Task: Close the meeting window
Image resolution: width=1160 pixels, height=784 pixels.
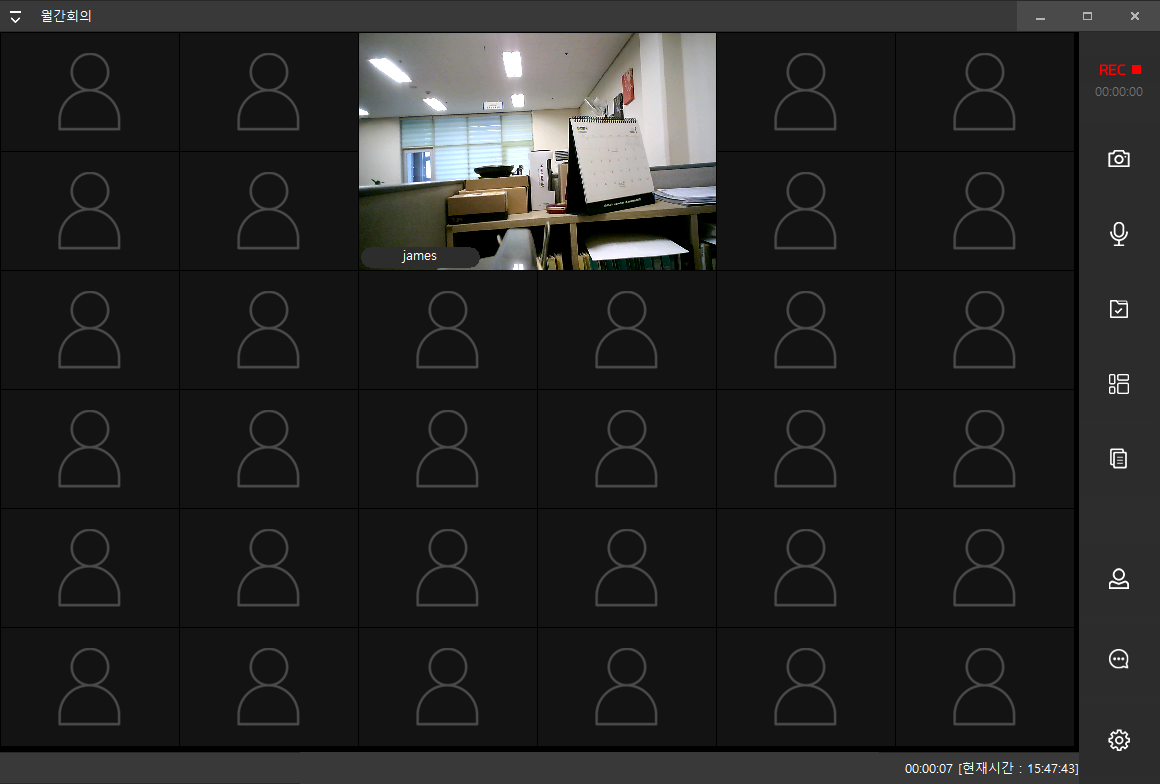Action: (x=1135, y=16)
